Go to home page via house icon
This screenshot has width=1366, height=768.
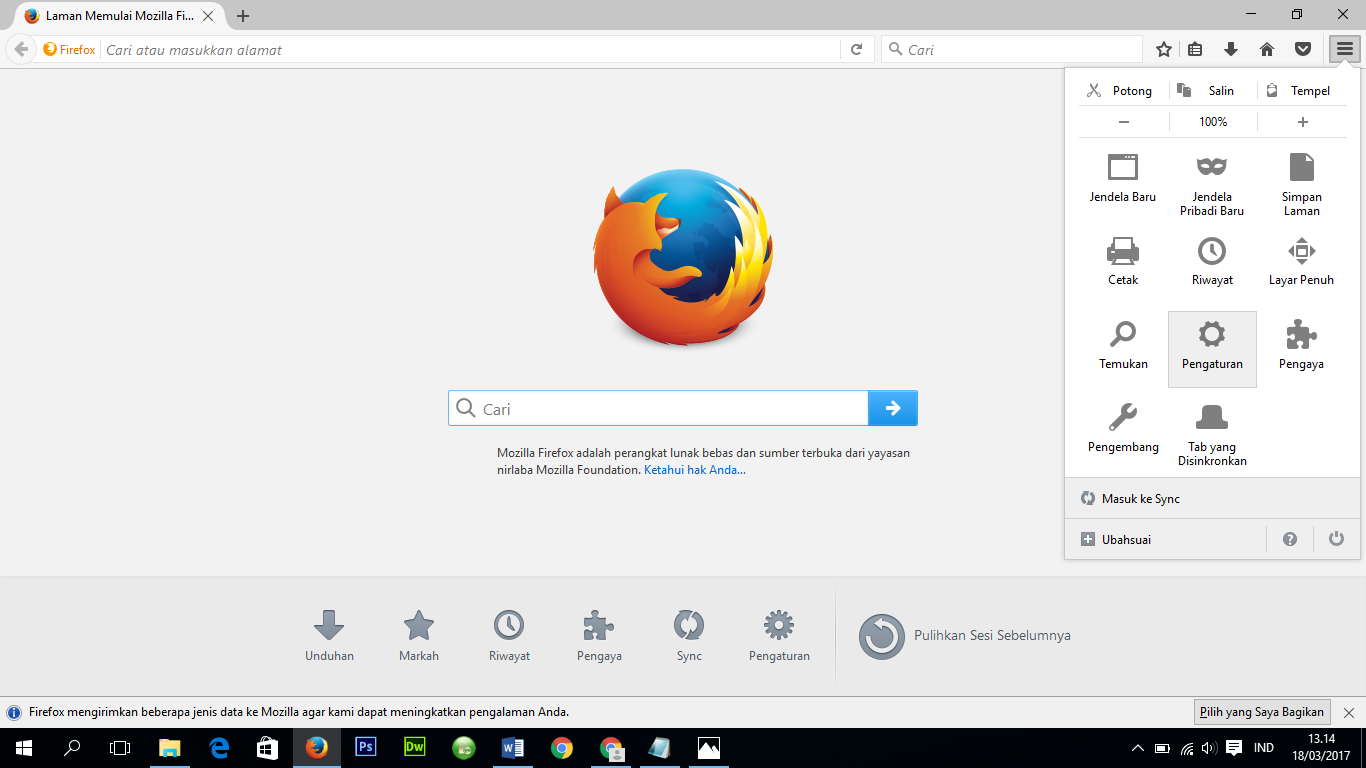click(x=1267, y=49)
